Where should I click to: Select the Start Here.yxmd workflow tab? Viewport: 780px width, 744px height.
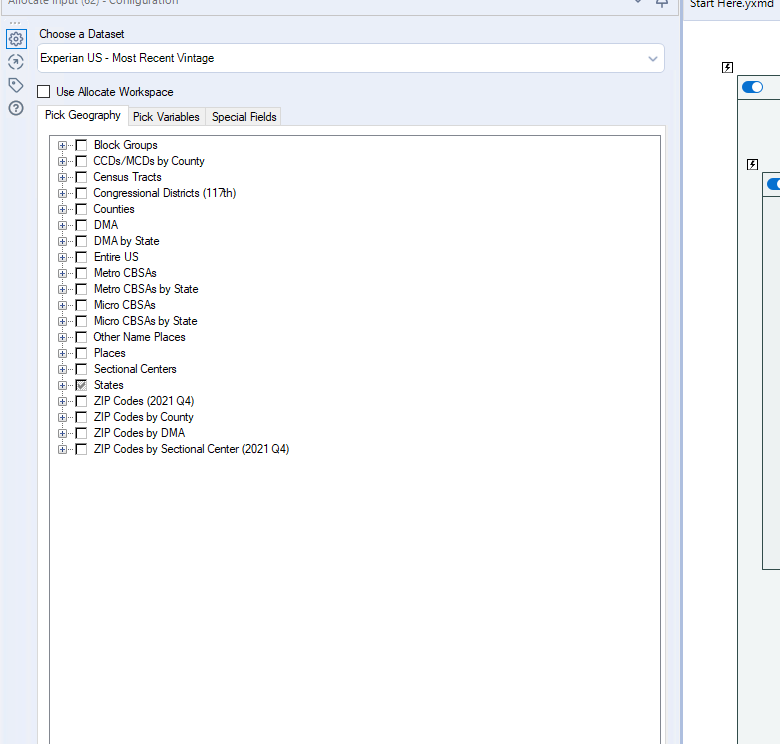pos(731,4)
